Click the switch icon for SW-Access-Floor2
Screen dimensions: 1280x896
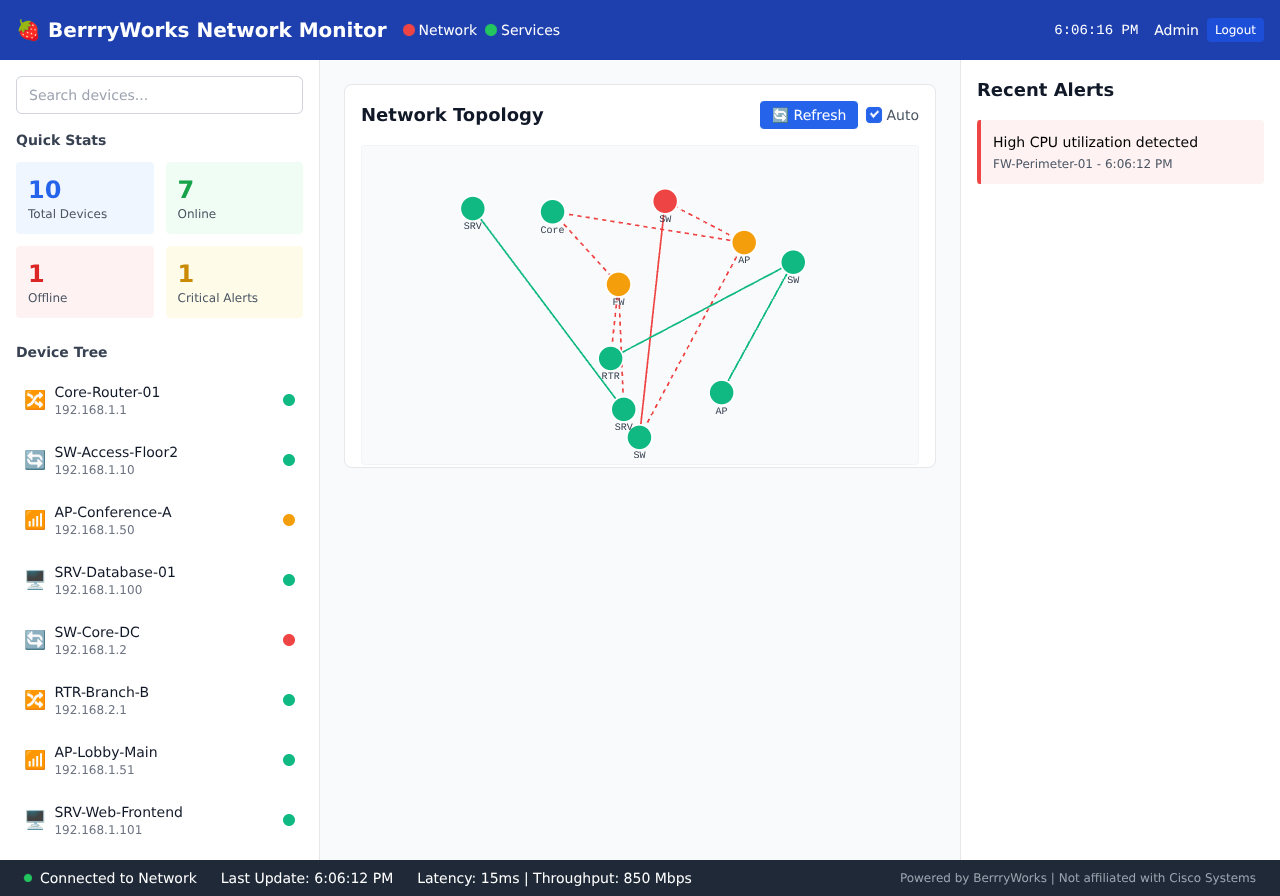[35, 459]
